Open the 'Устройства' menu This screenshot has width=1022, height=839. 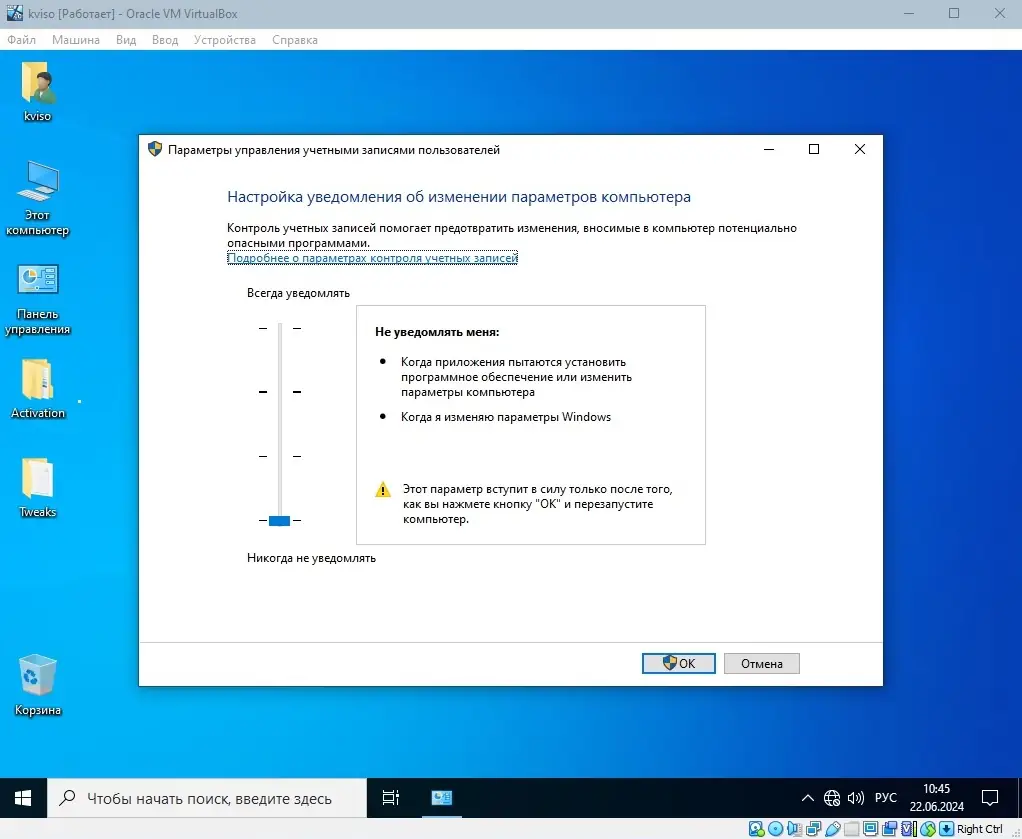225,40
